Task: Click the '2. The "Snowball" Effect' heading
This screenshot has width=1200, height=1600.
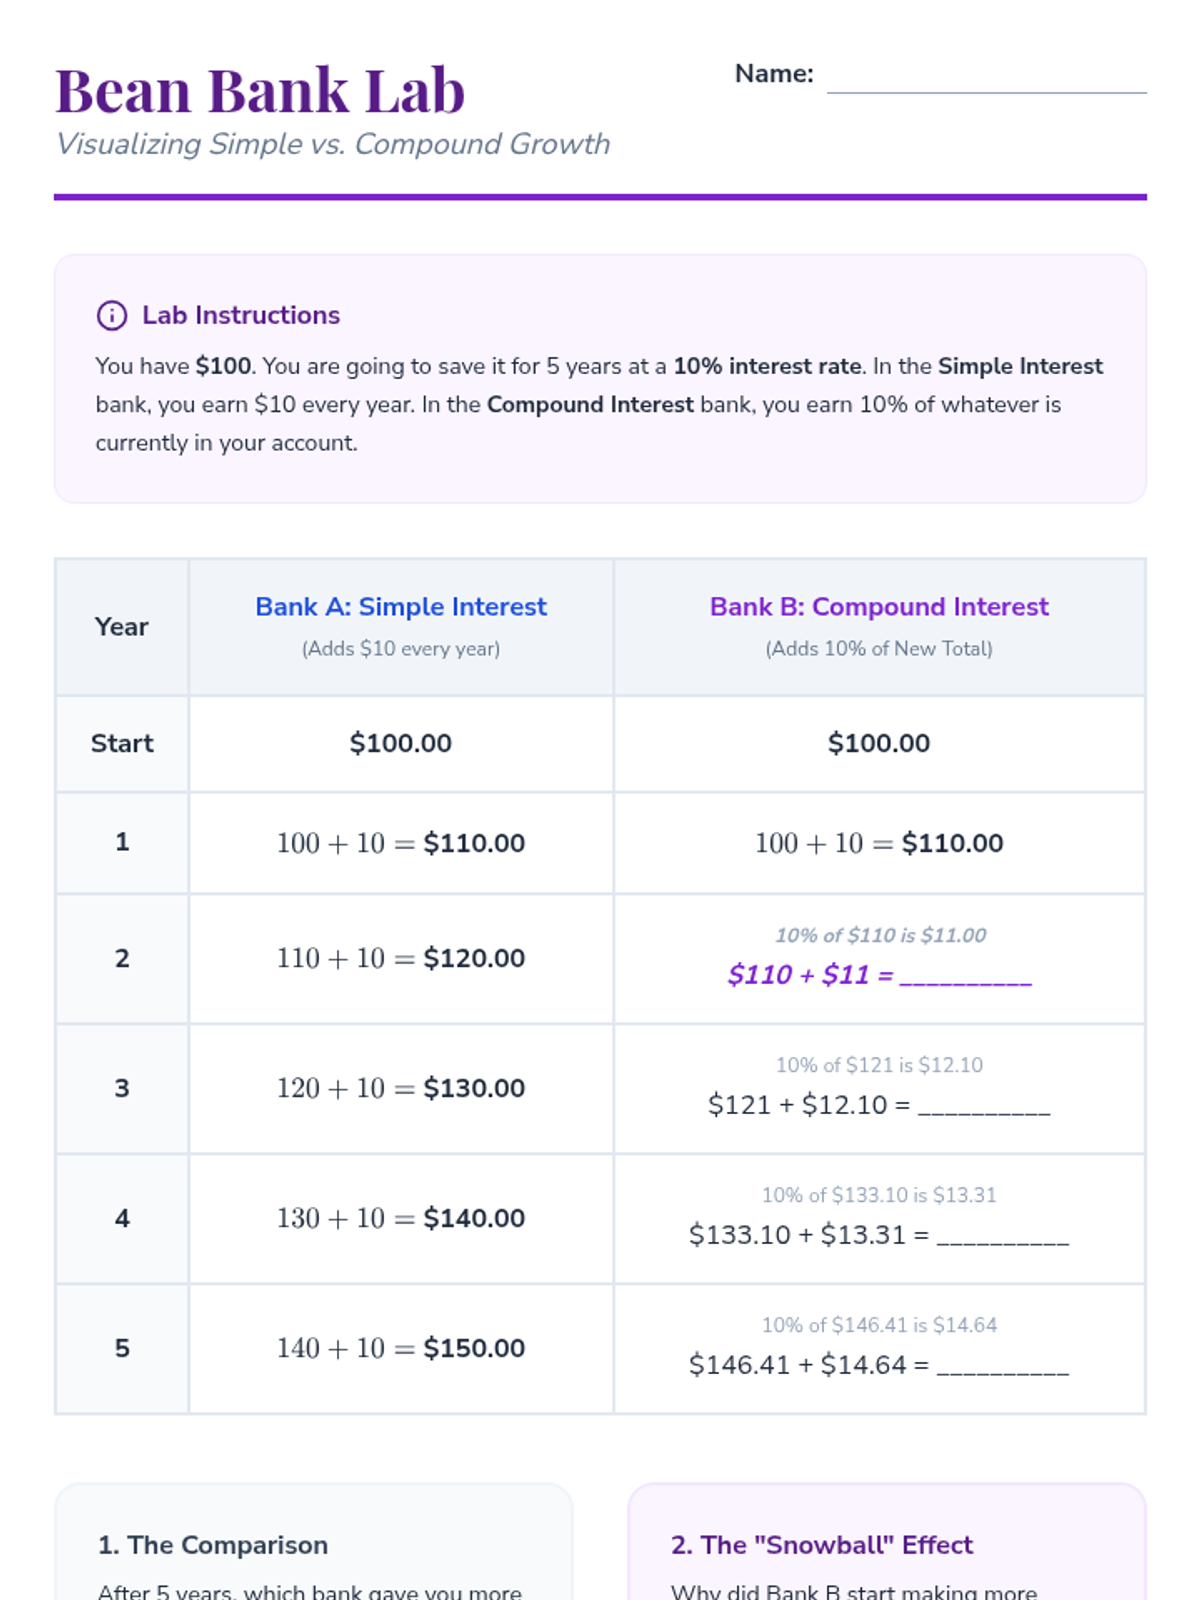Action: [821, 1545]
